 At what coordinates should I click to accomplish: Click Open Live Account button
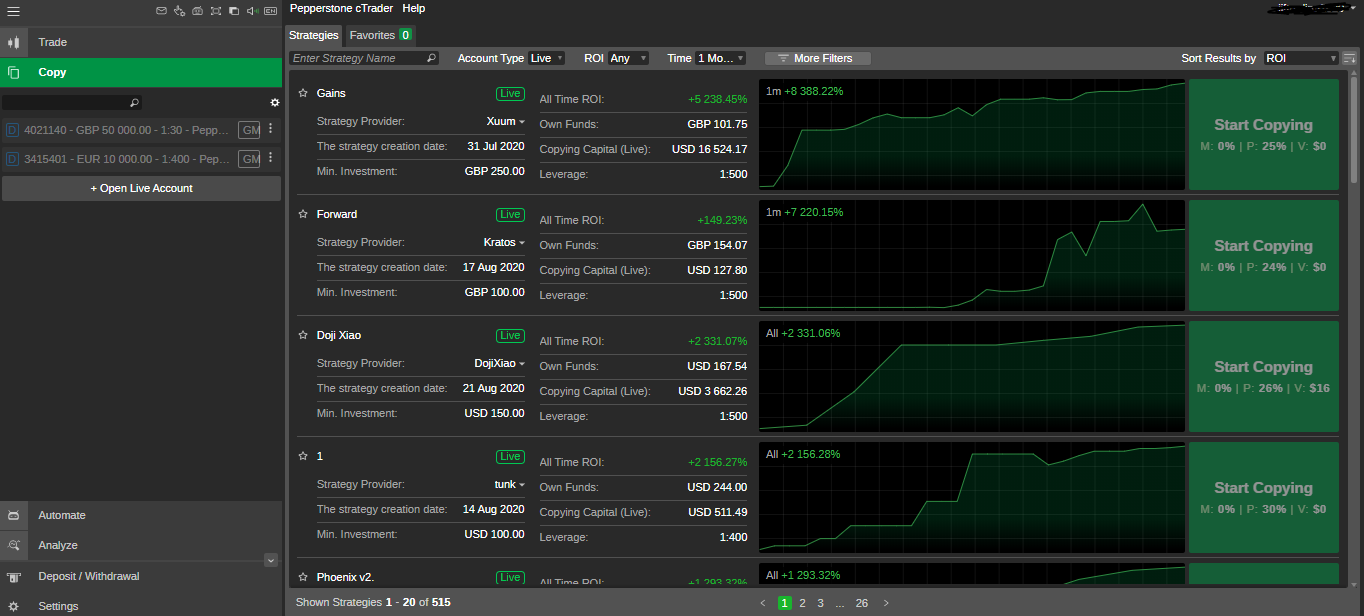coord(141,188)
